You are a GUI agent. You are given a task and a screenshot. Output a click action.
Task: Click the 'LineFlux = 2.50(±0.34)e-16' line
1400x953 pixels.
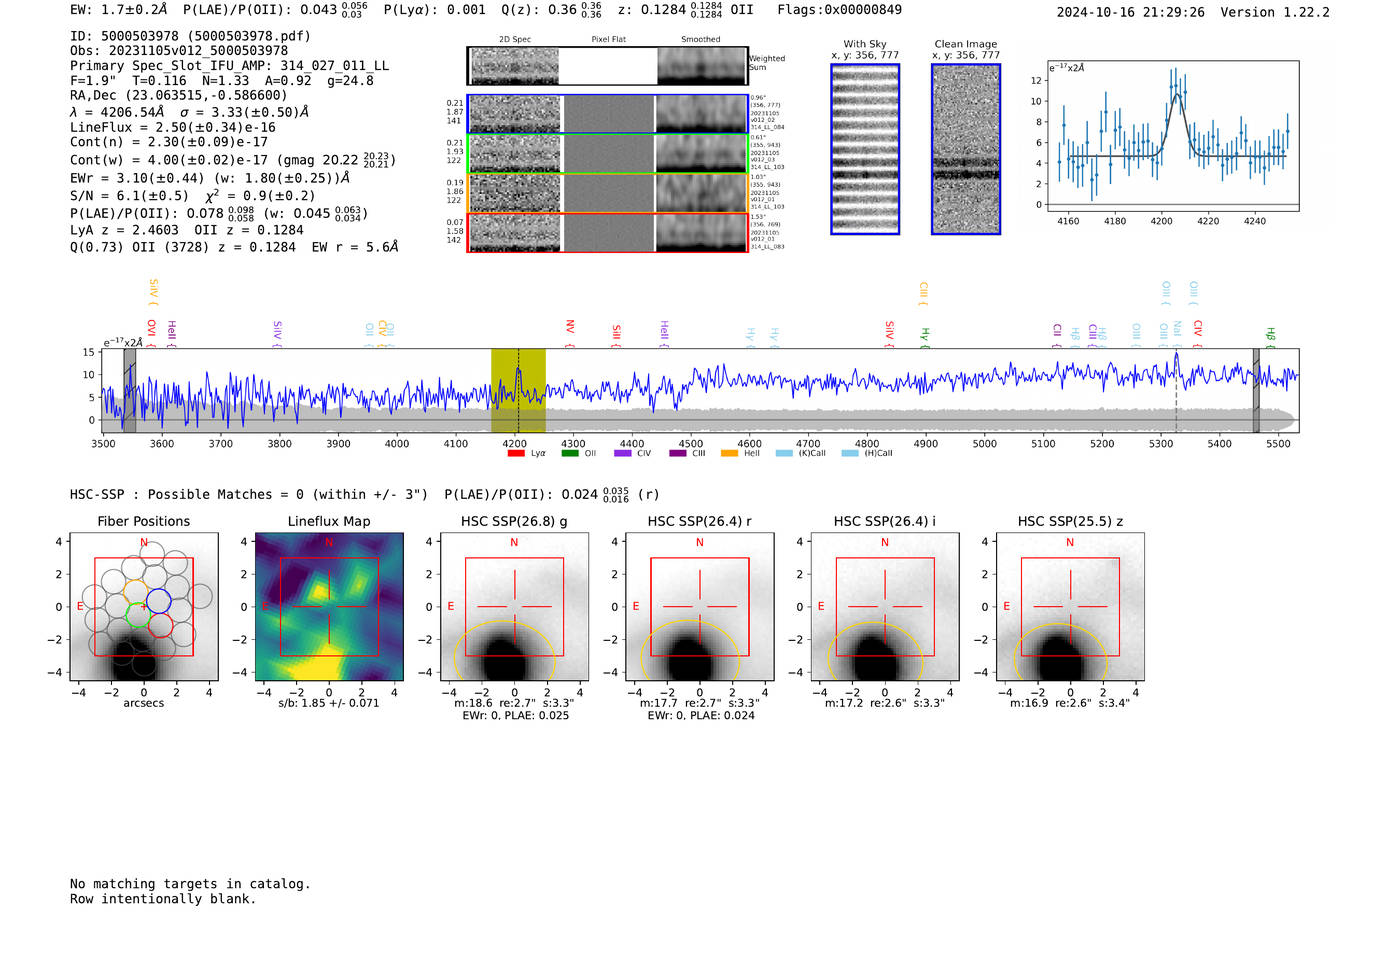pos(173,127)
